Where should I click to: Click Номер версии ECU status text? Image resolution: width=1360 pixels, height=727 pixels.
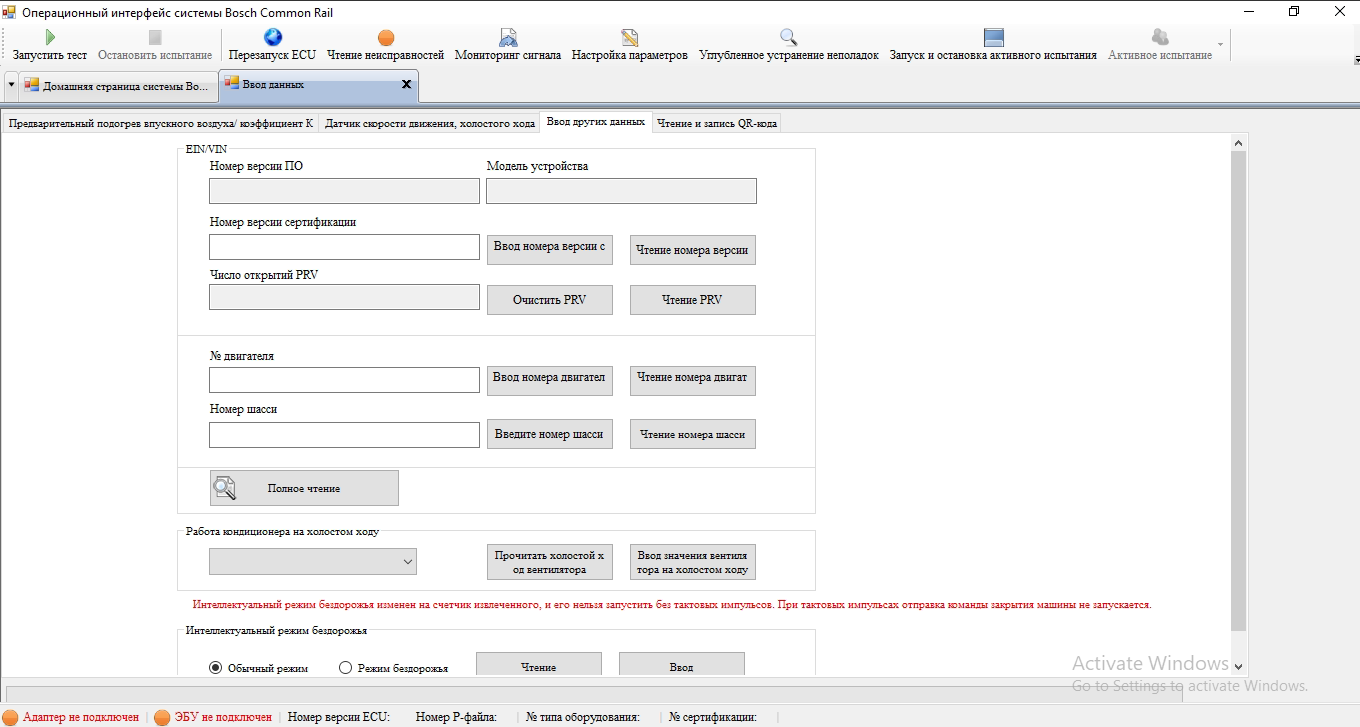tap(338, 717)
